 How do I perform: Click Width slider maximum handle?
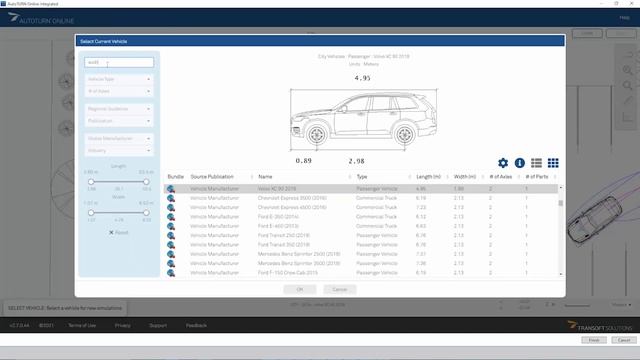146,213
